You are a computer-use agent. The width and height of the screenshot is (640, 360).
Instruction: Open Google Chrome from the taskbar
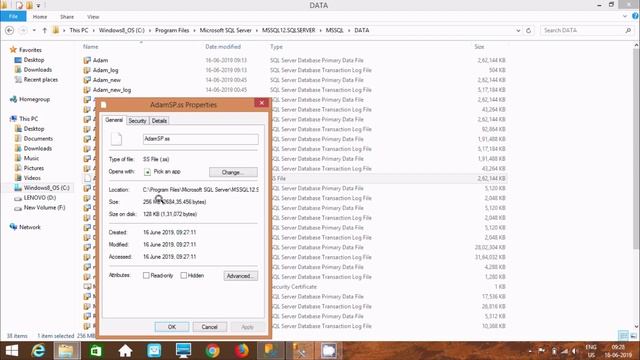(212, 351)
